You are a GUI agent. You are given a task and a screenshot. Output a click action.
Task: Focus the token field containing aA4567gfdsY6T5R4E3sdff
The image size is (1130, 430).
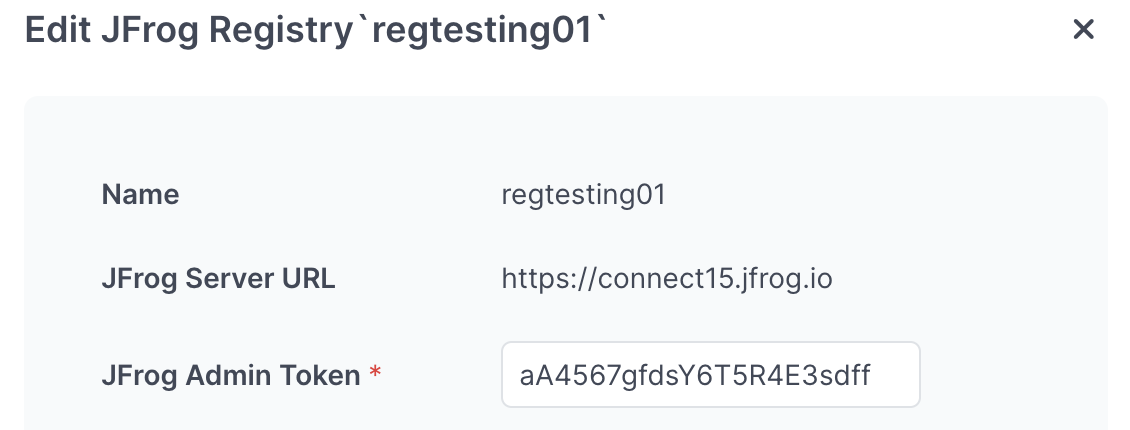[x=711, y=375]
